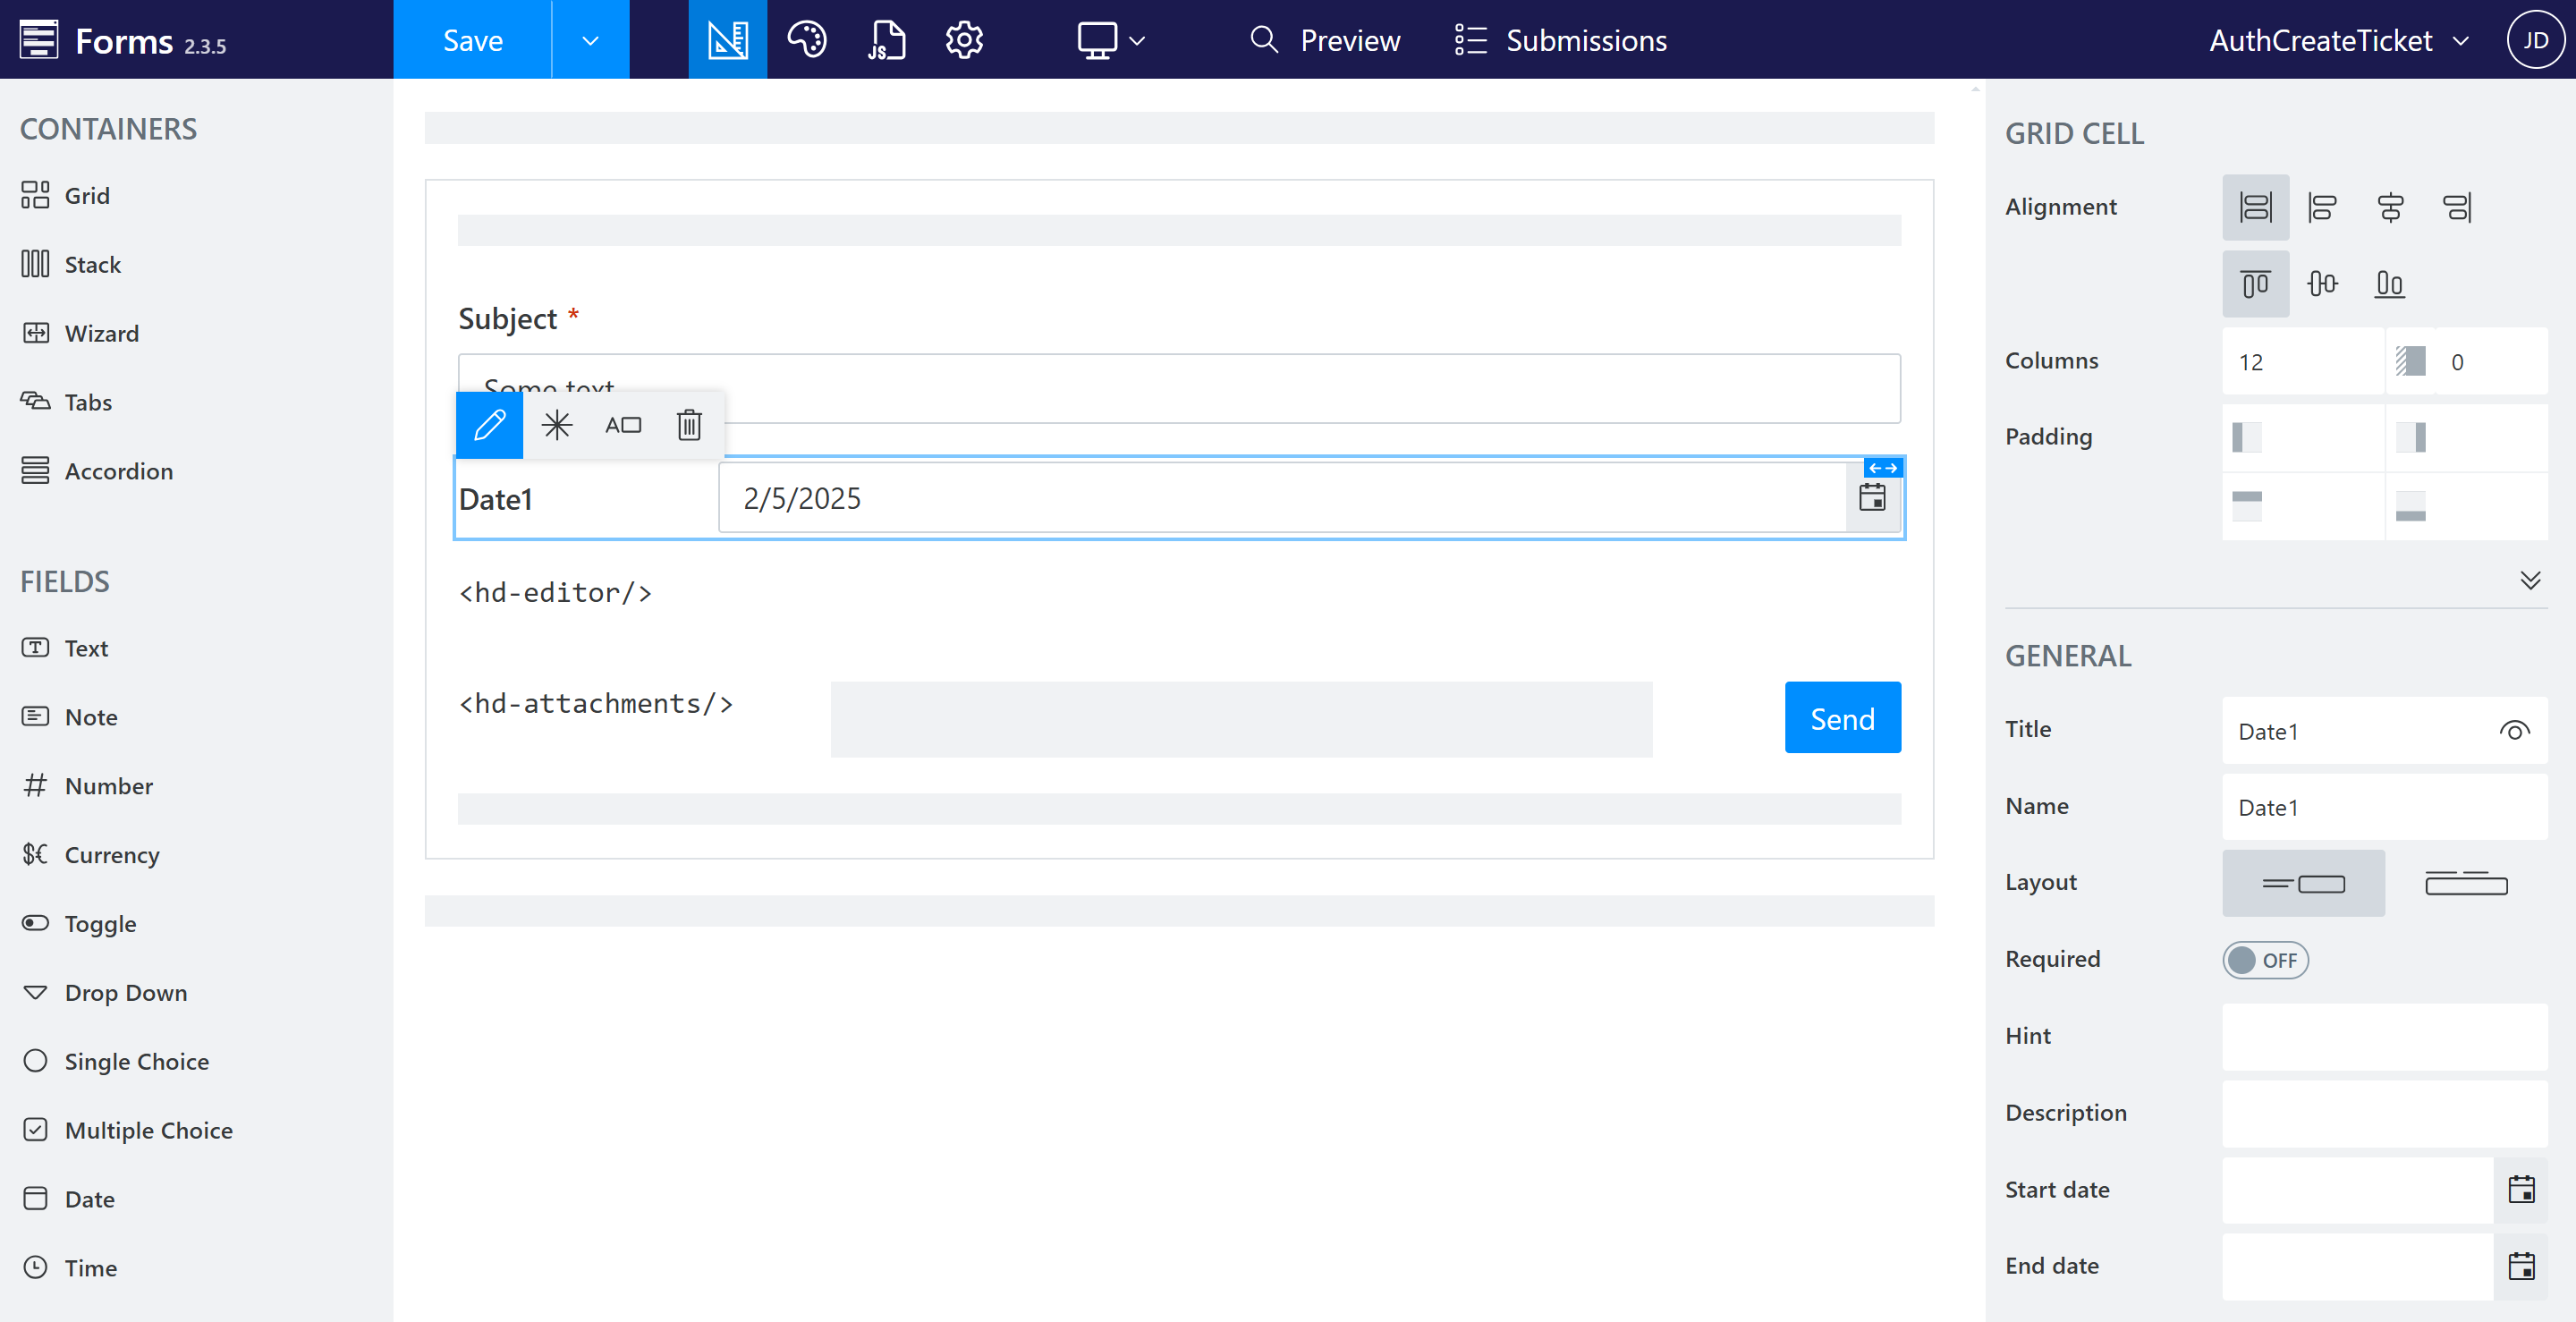Select the Text field type
Screen dimensions: 2576x1322
65,648
